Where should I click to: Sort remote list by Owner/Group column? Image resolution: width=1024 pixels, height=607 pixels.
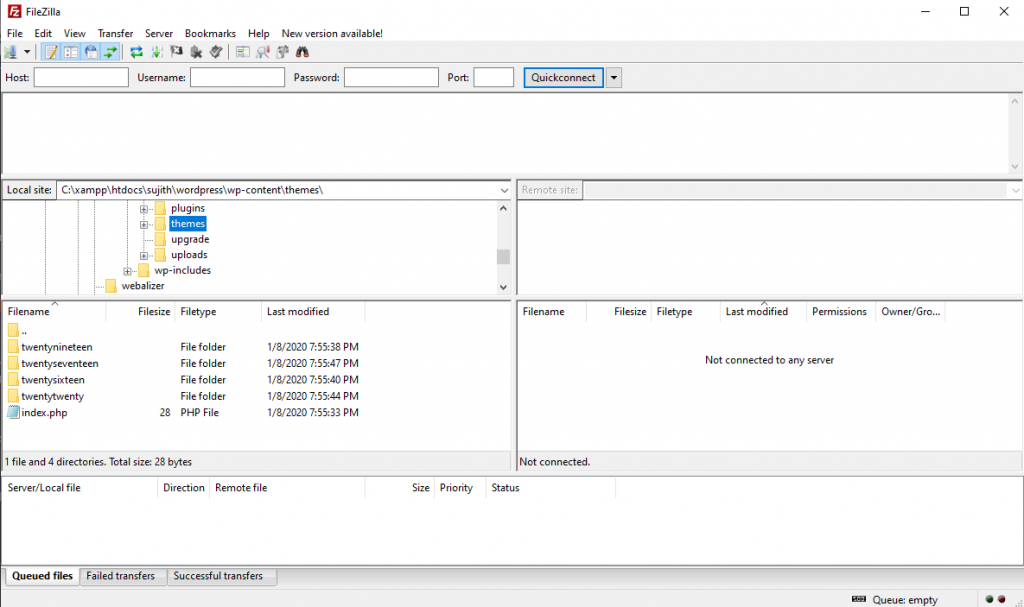[910, 312]
